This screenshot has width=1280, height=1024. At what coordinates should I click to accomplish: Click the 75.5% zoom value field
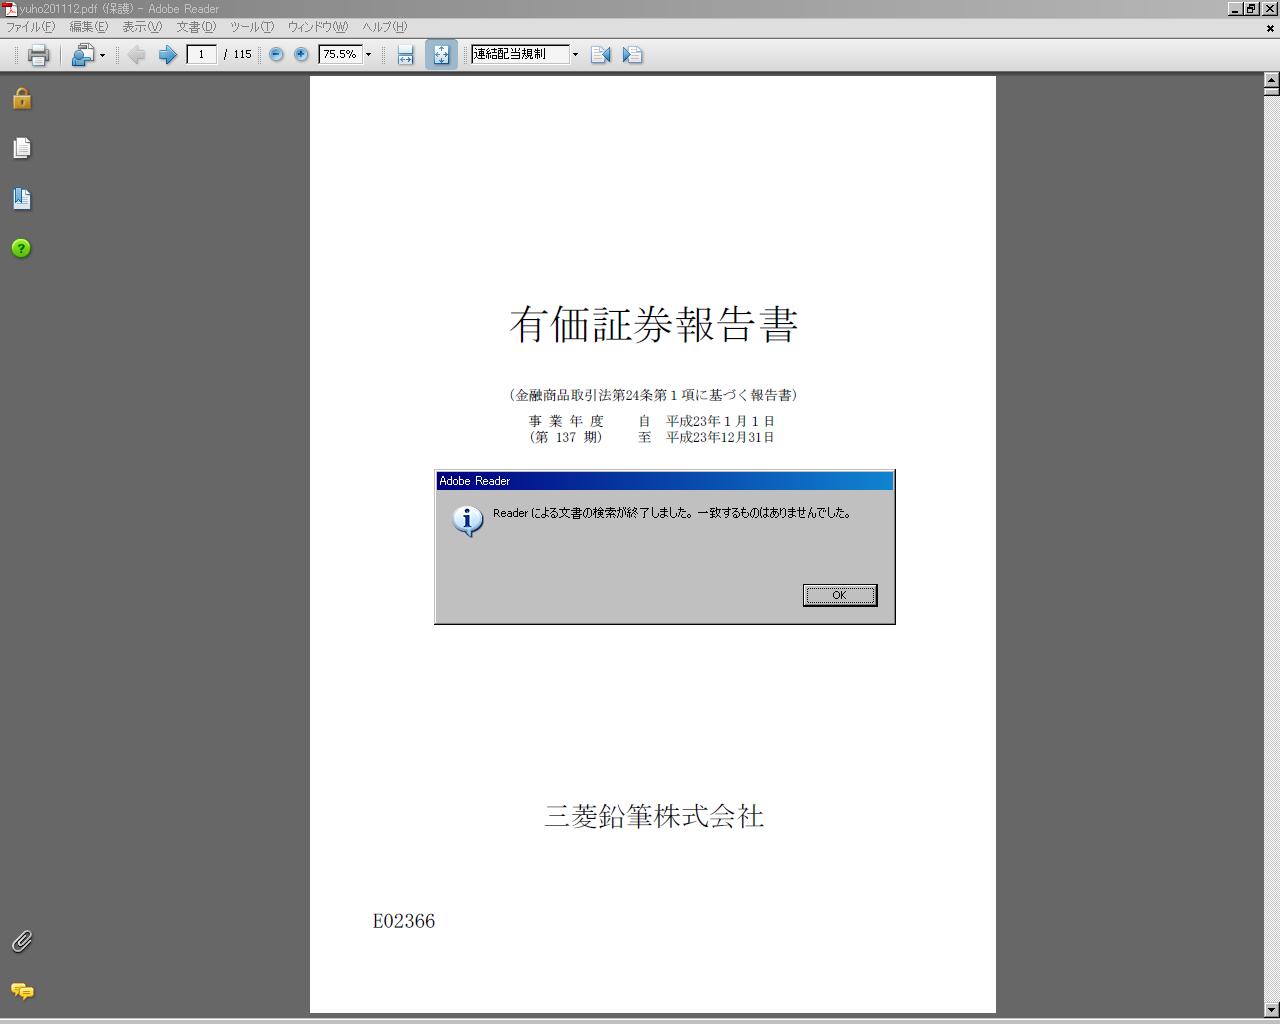[x=340, y=54]
